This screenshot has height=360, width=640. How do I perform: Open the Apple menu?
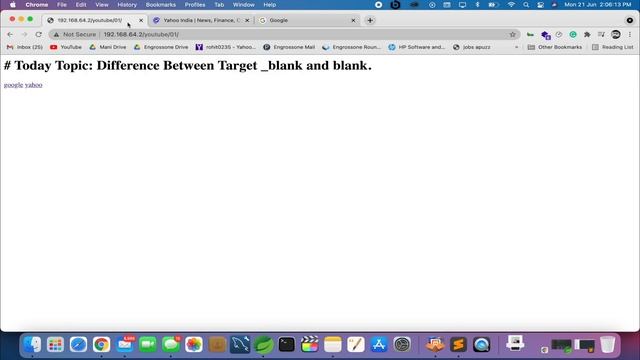pyautogui.click(x=13, y=5)
